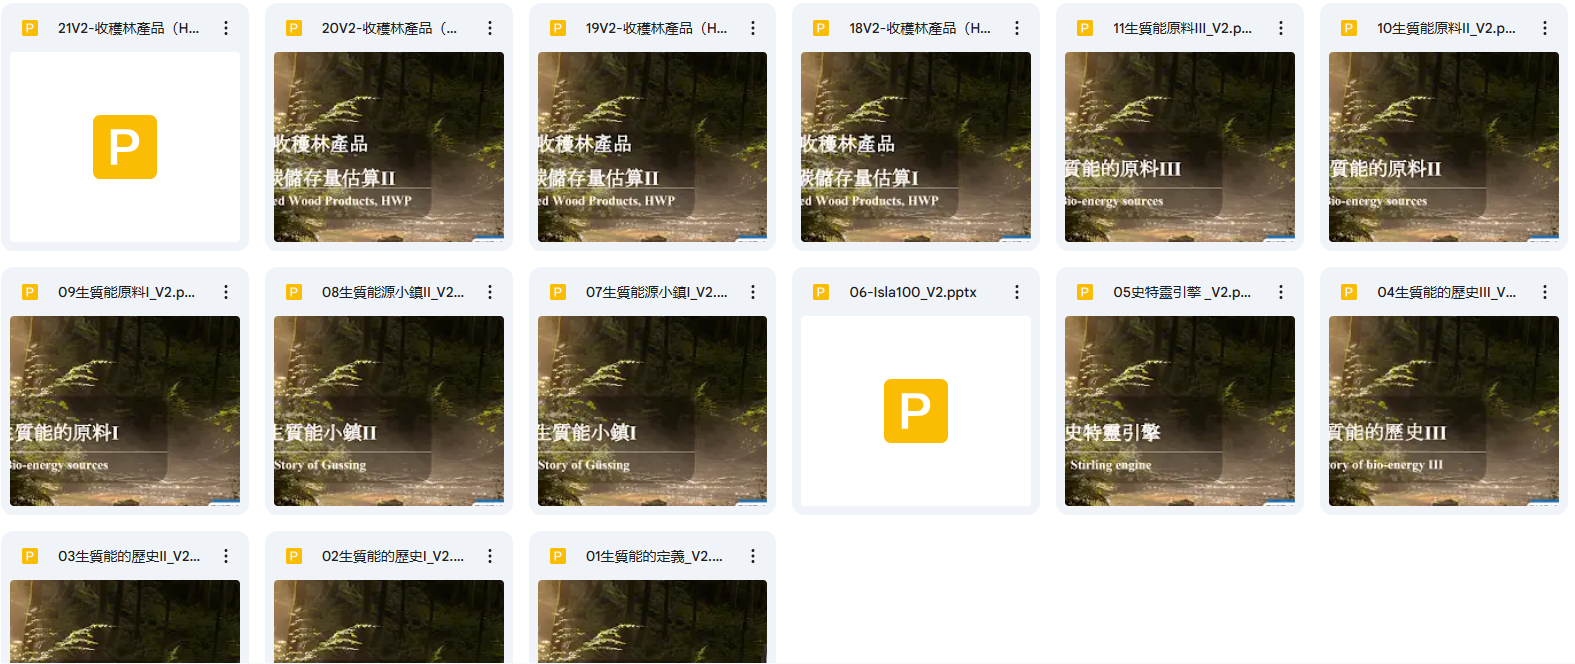1575x664 pixels.
Task: Open the three-dot menu for 09生質能原料I_V2
Action: pos(226,292)
